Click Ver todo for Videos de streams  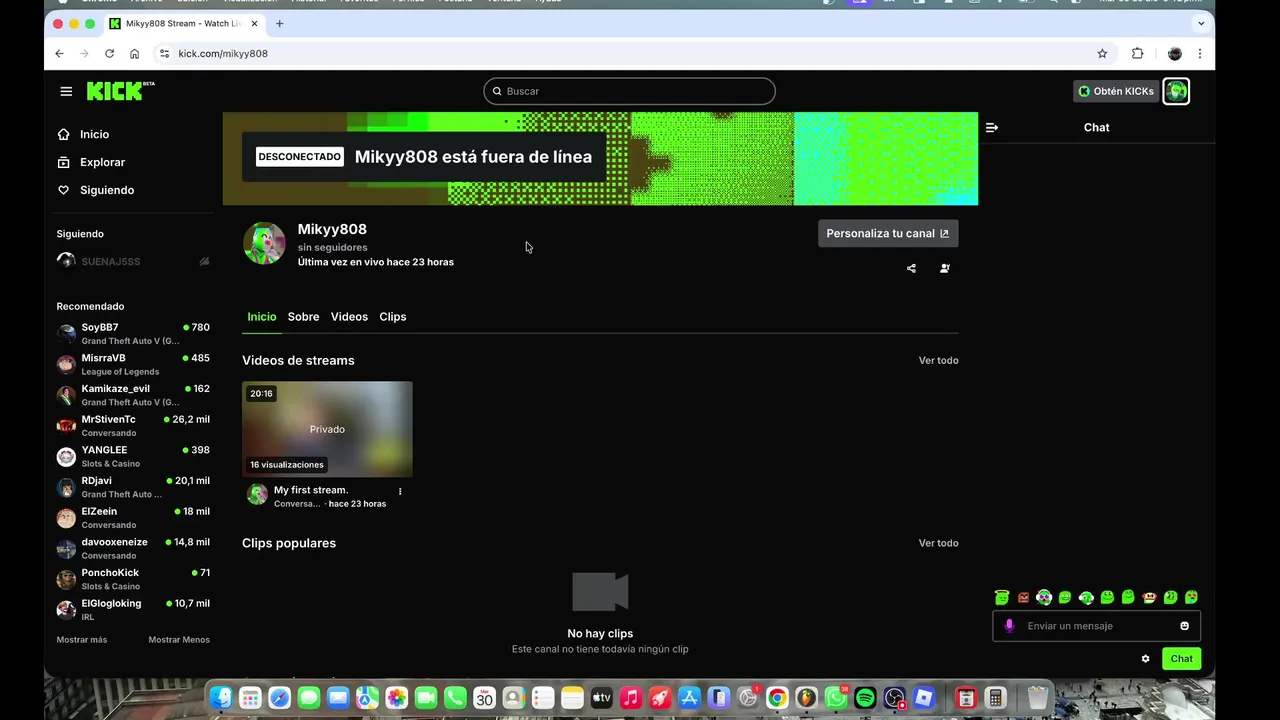[x=938, y=361]
